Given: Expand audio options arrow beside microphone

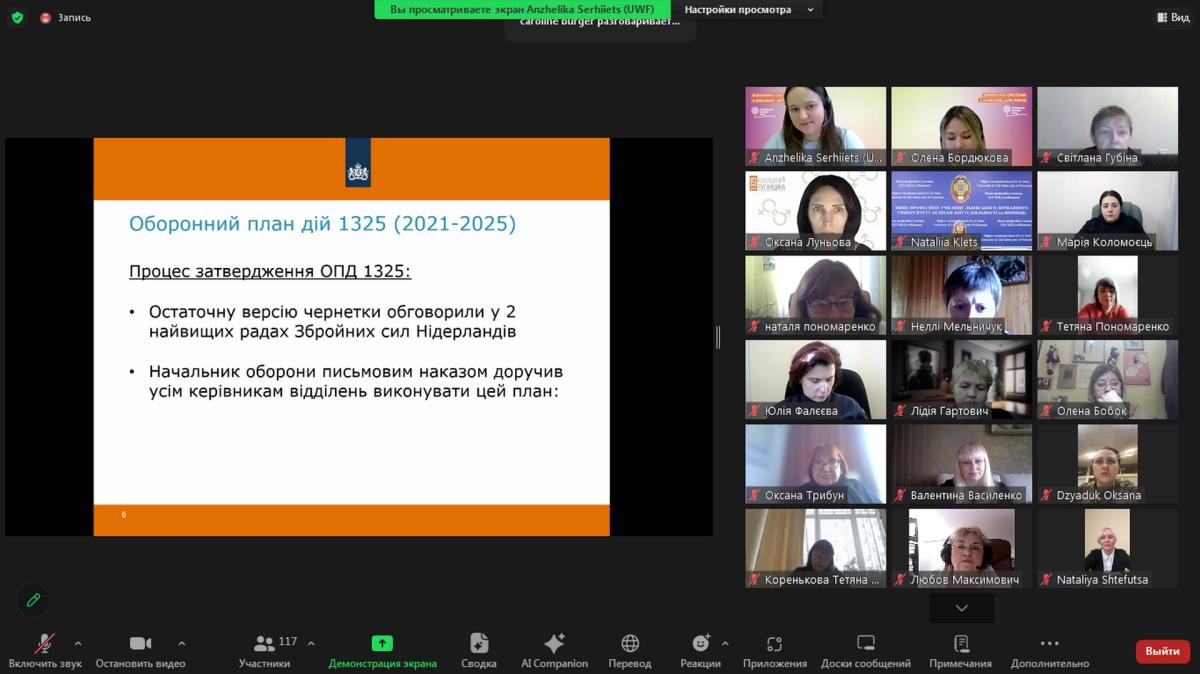Looking at the screenshot, I should [x=78, y=643].
